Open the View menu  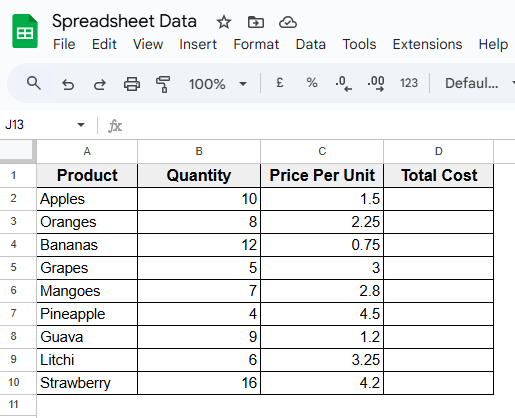148,44
